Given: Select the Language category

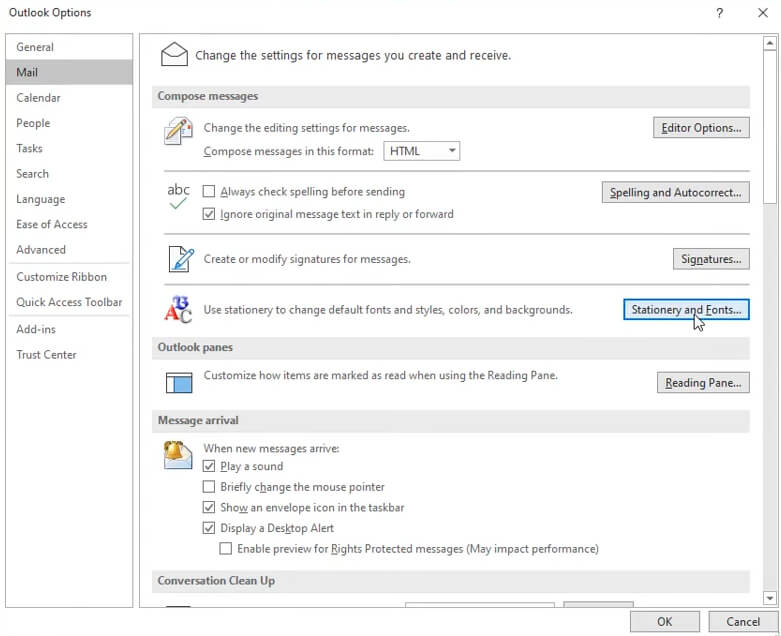Looking at the screenshot, I should pos(69,199).
